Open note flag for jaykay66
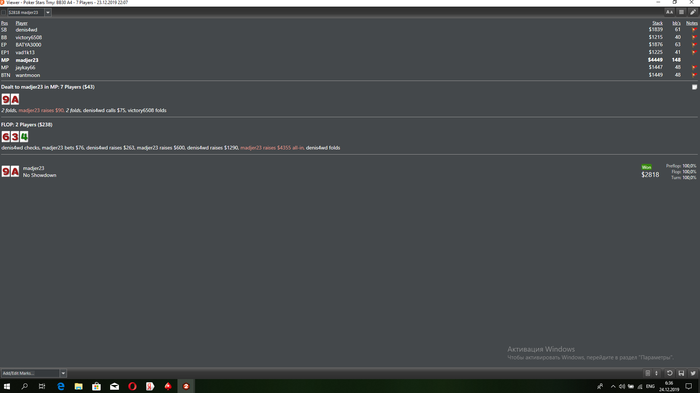 pos(694,68)
